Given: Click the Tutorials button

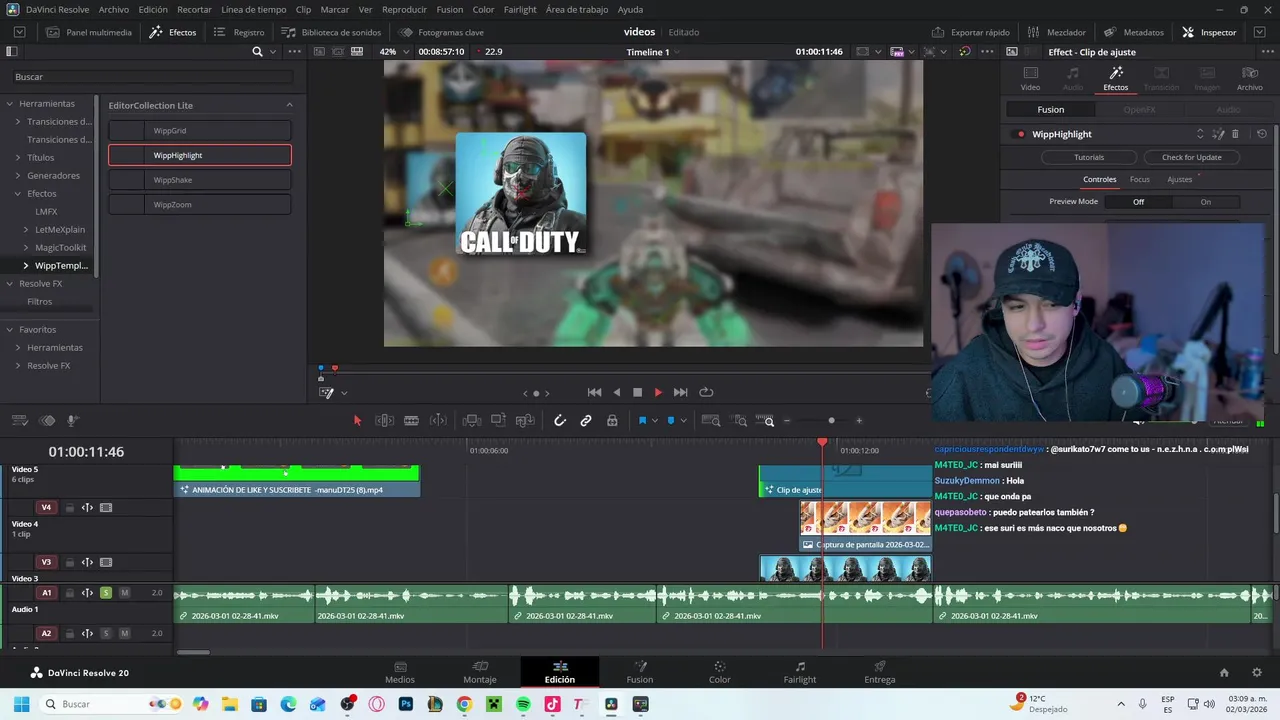Looking at the screenshot, I should coord(1089,157).
